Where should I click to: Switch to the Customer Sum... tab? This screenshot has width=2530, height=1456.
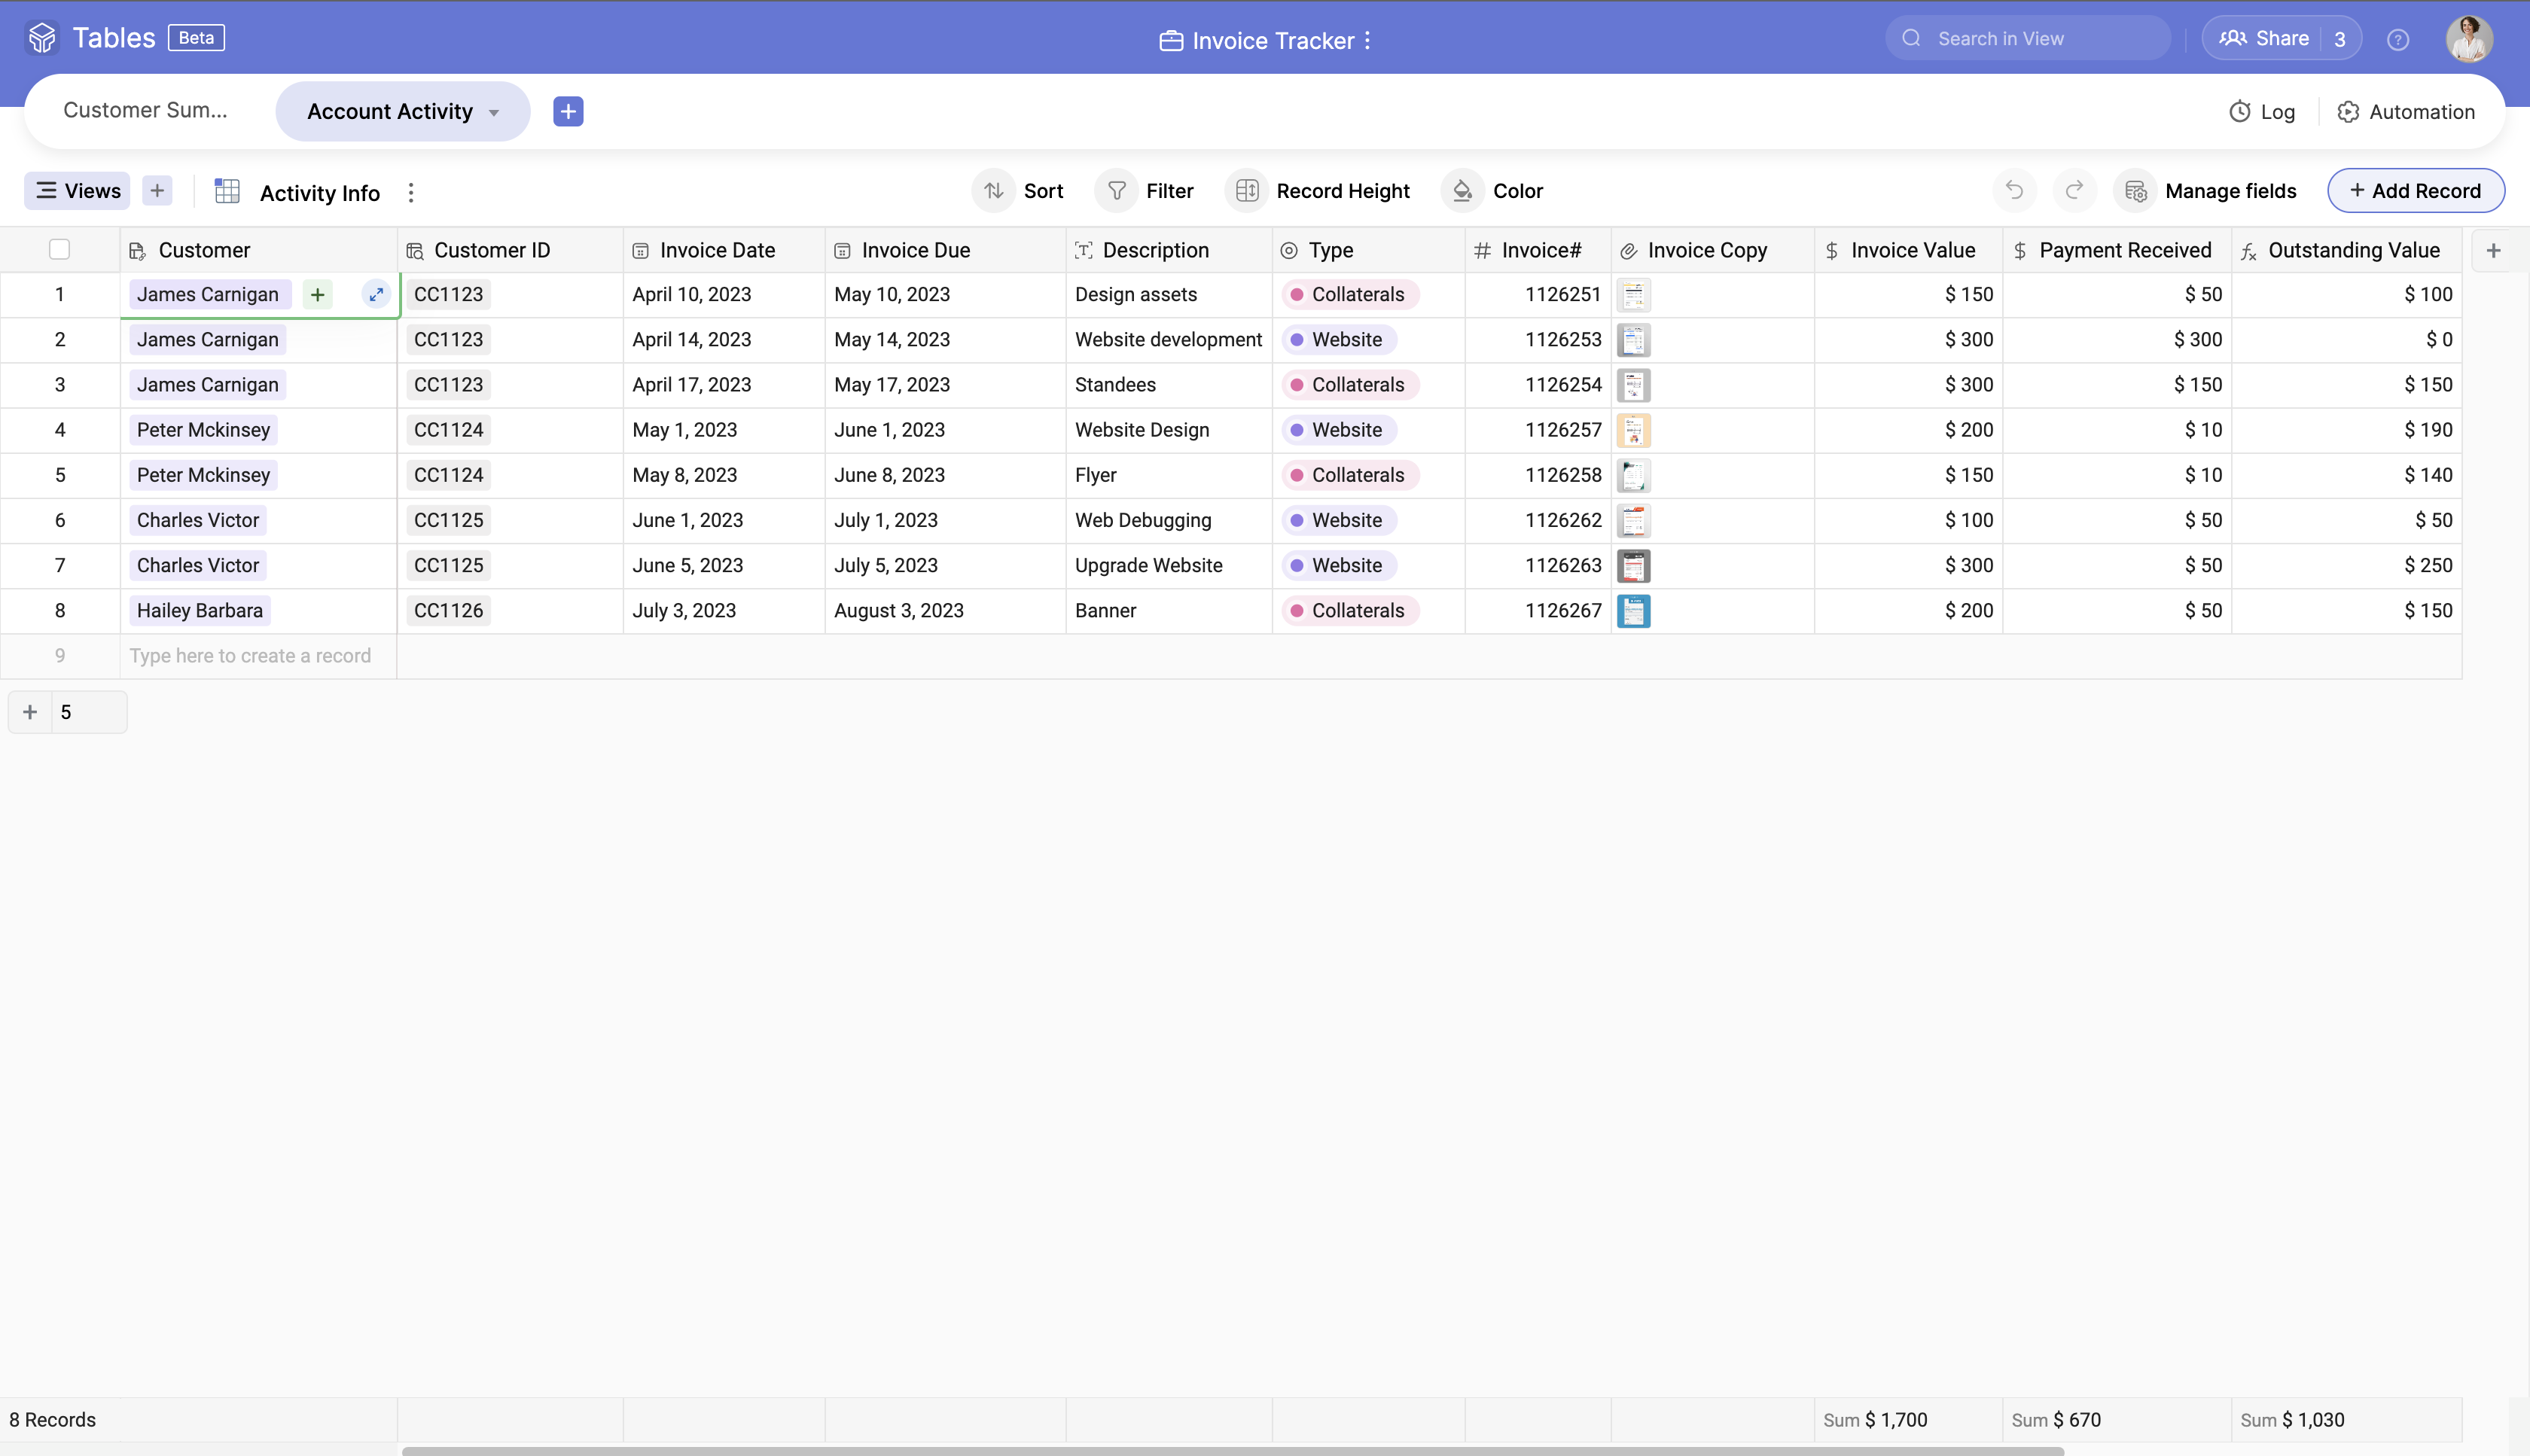coord(146,110)
